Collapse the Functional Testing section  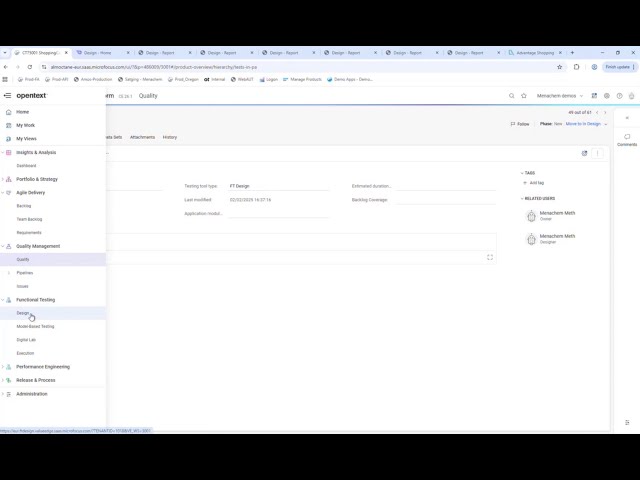pos(3,300)
